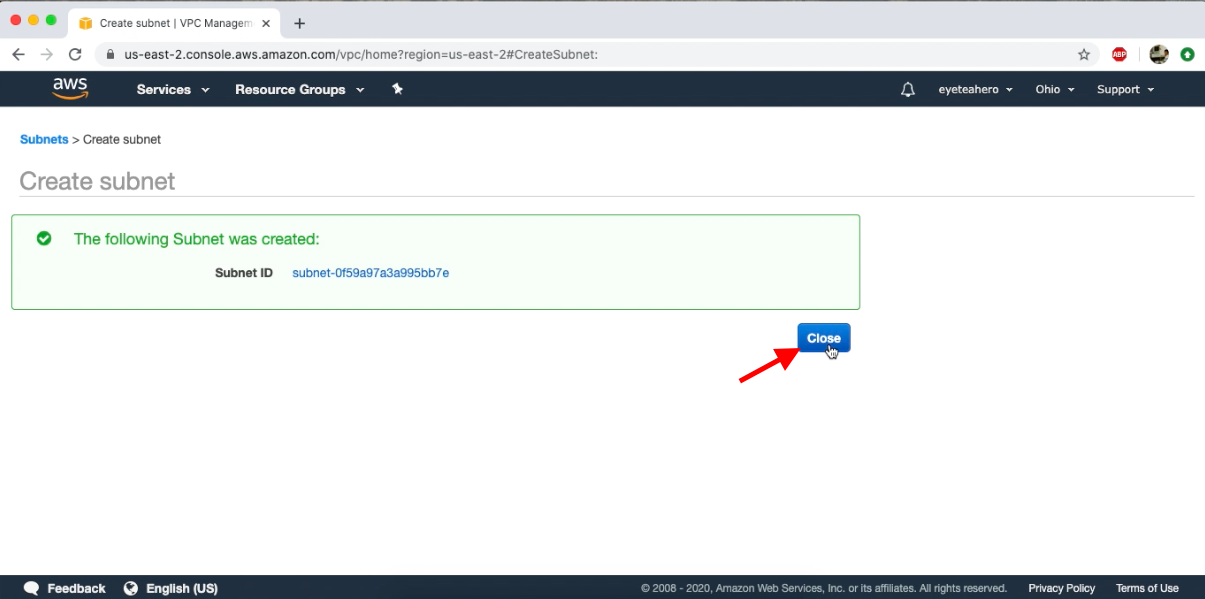Go back with browser back arrow
Image resolution: width=1205 pixels, height=599 pixels.
(18, 54)
